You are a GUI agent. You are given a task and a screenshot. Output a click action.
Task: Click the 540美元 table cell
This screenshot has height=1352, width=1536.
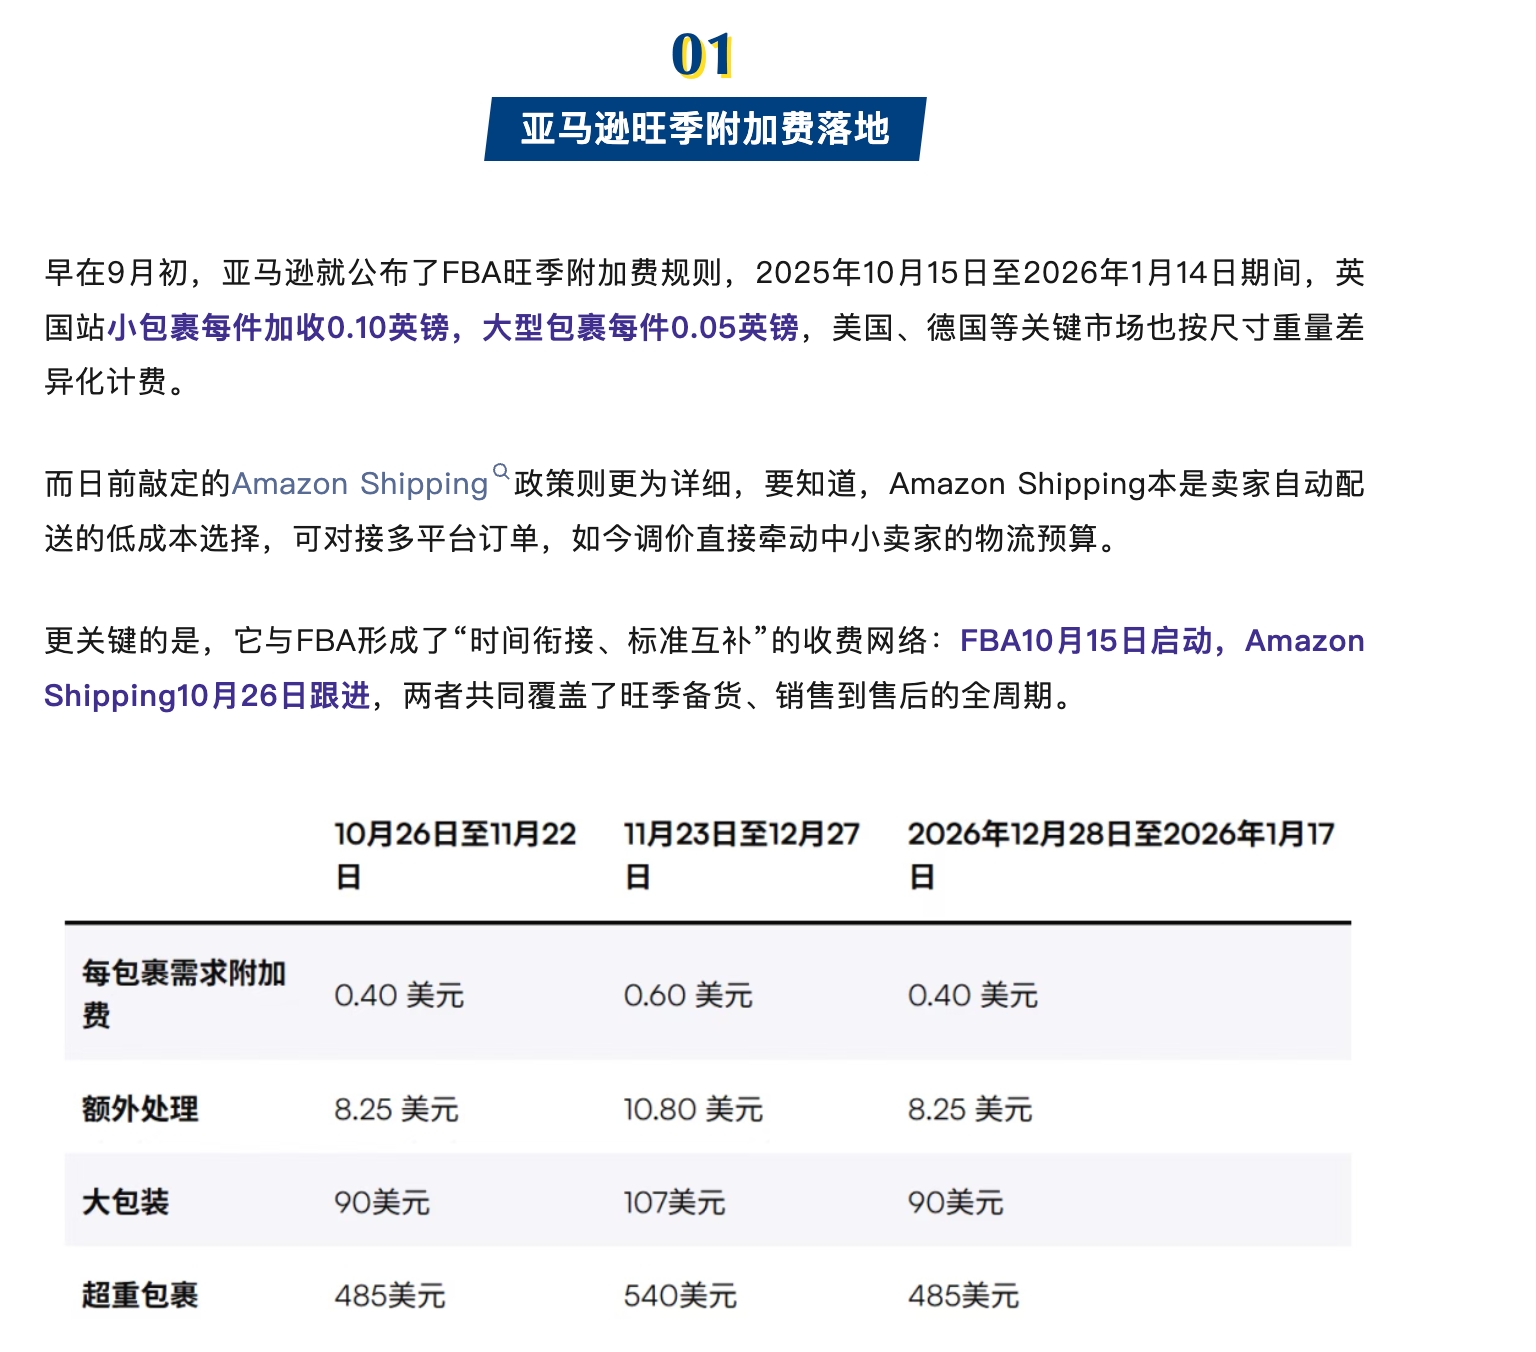pyautogui.click(x=680, y=1297)
